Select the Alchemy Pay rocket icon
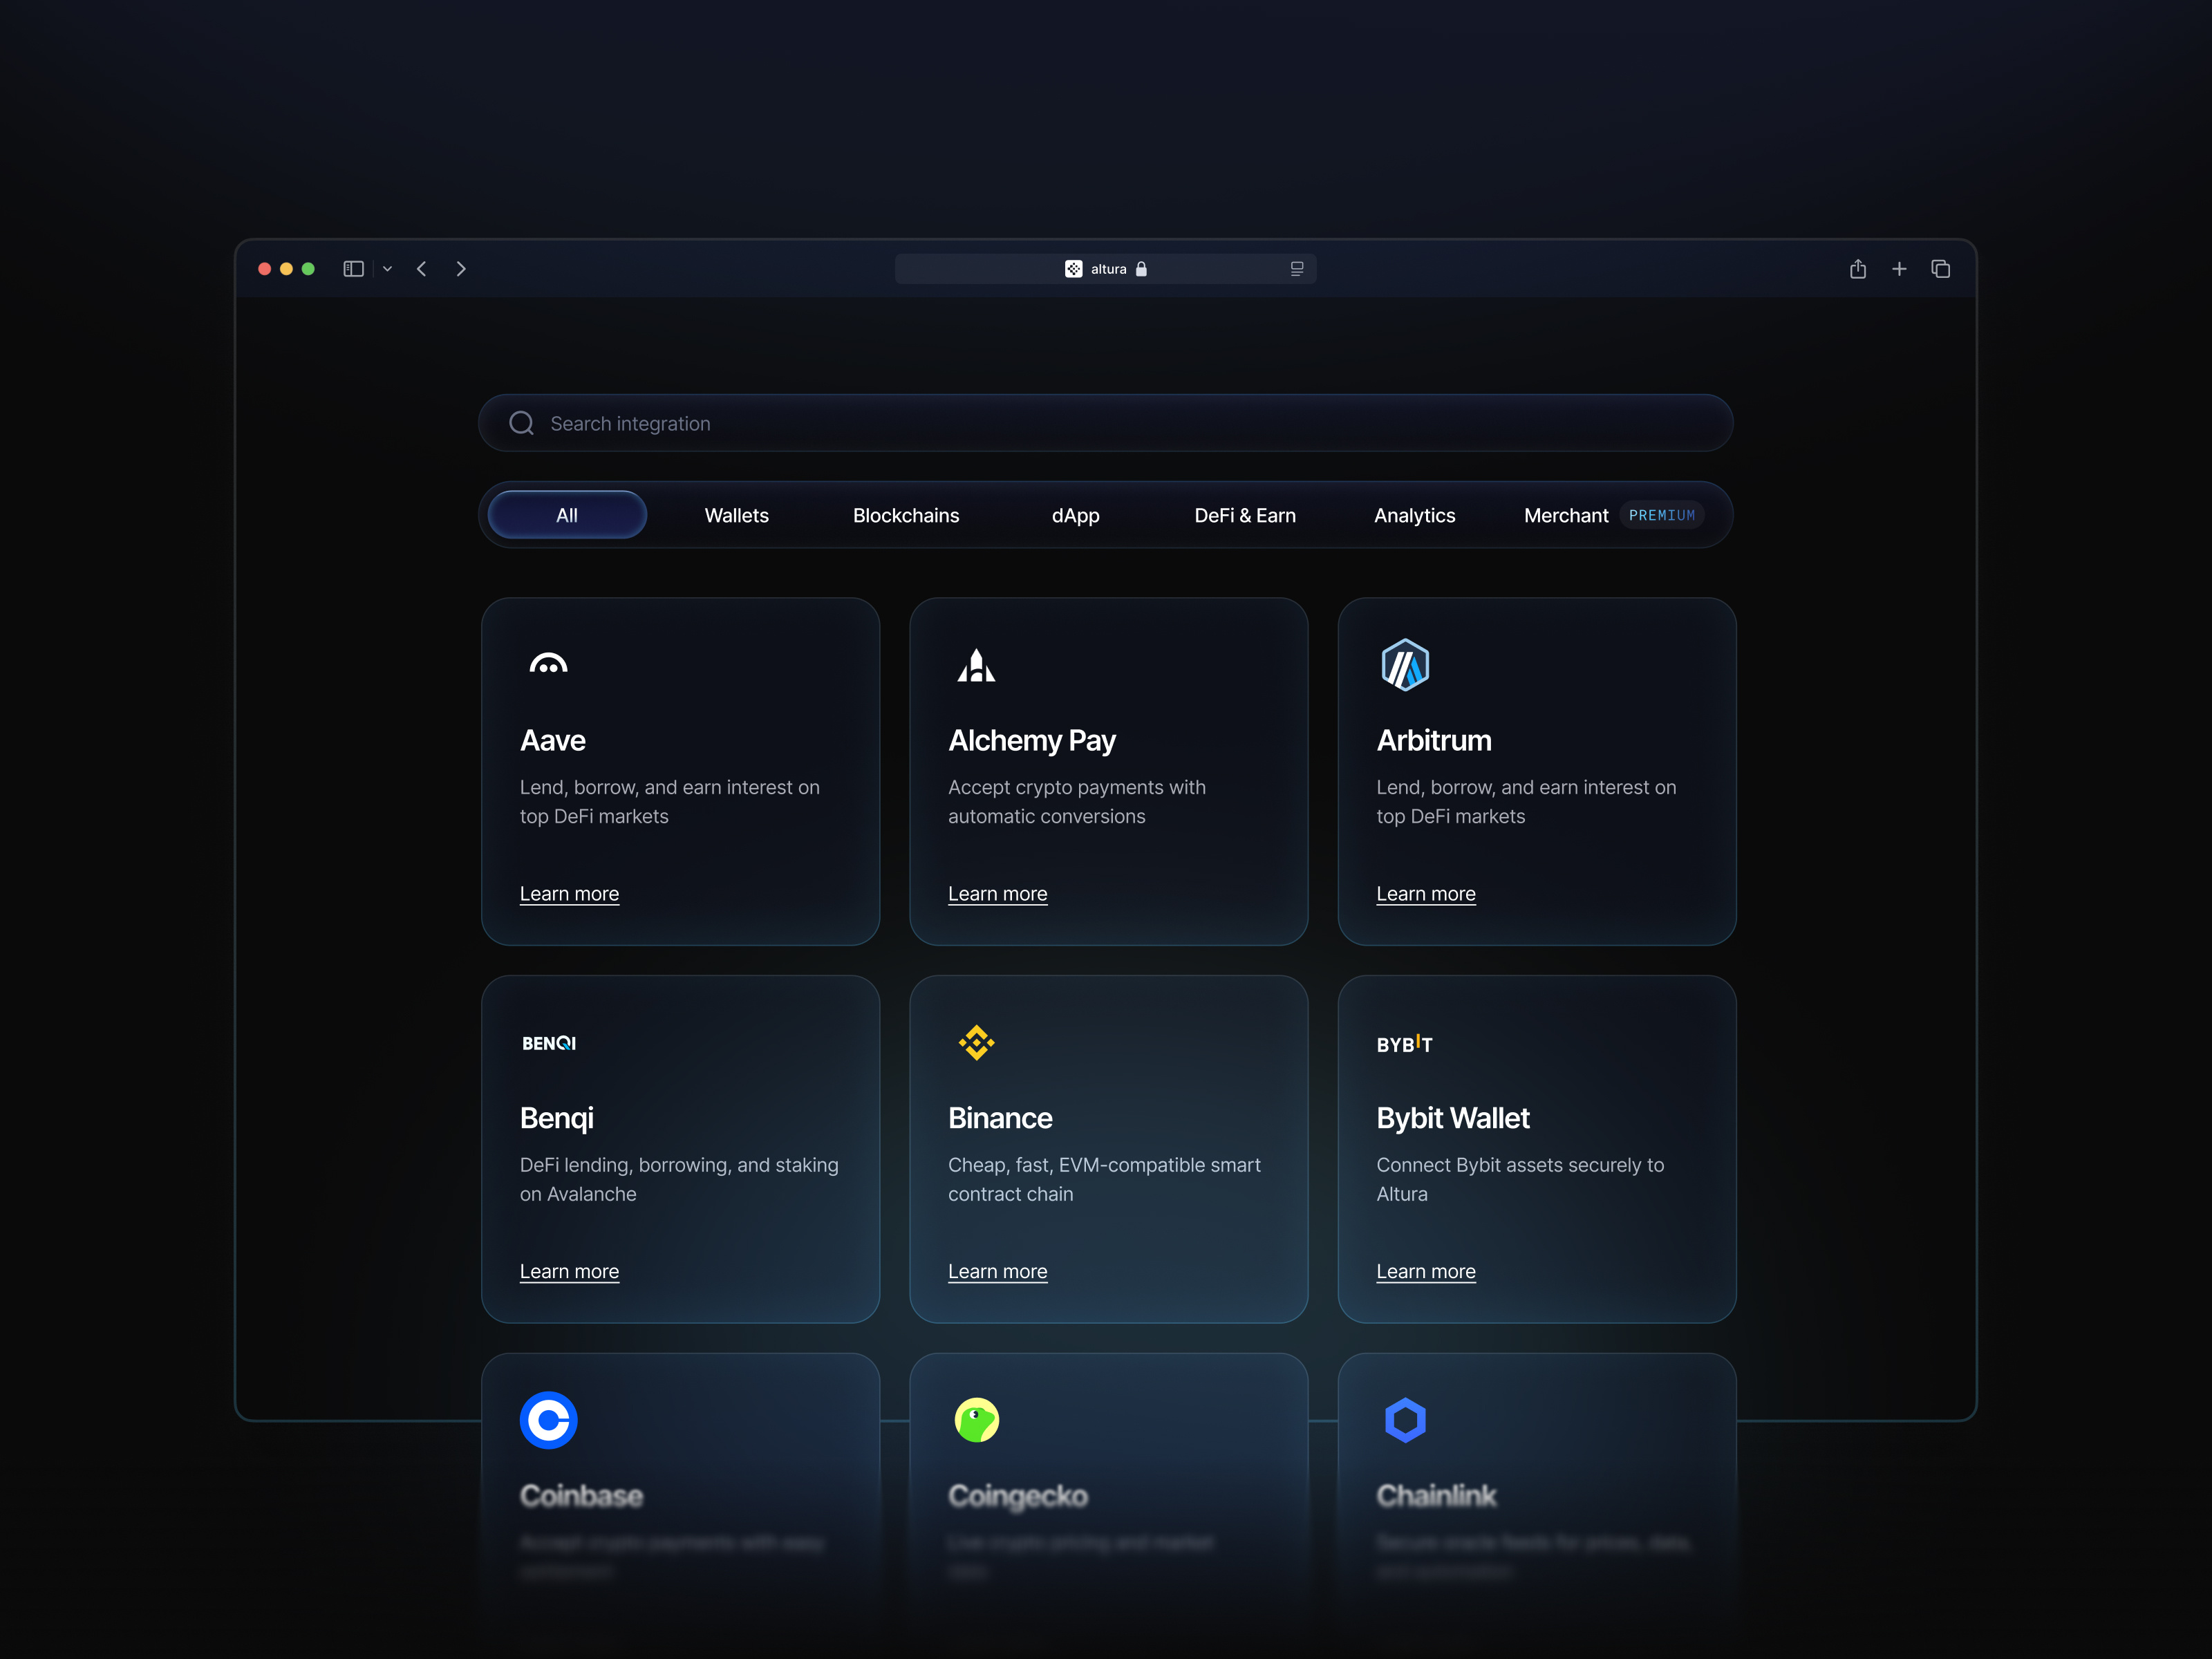Image resolution: width=2212 pixels, height=1659 pixels. tap(977, 663)
